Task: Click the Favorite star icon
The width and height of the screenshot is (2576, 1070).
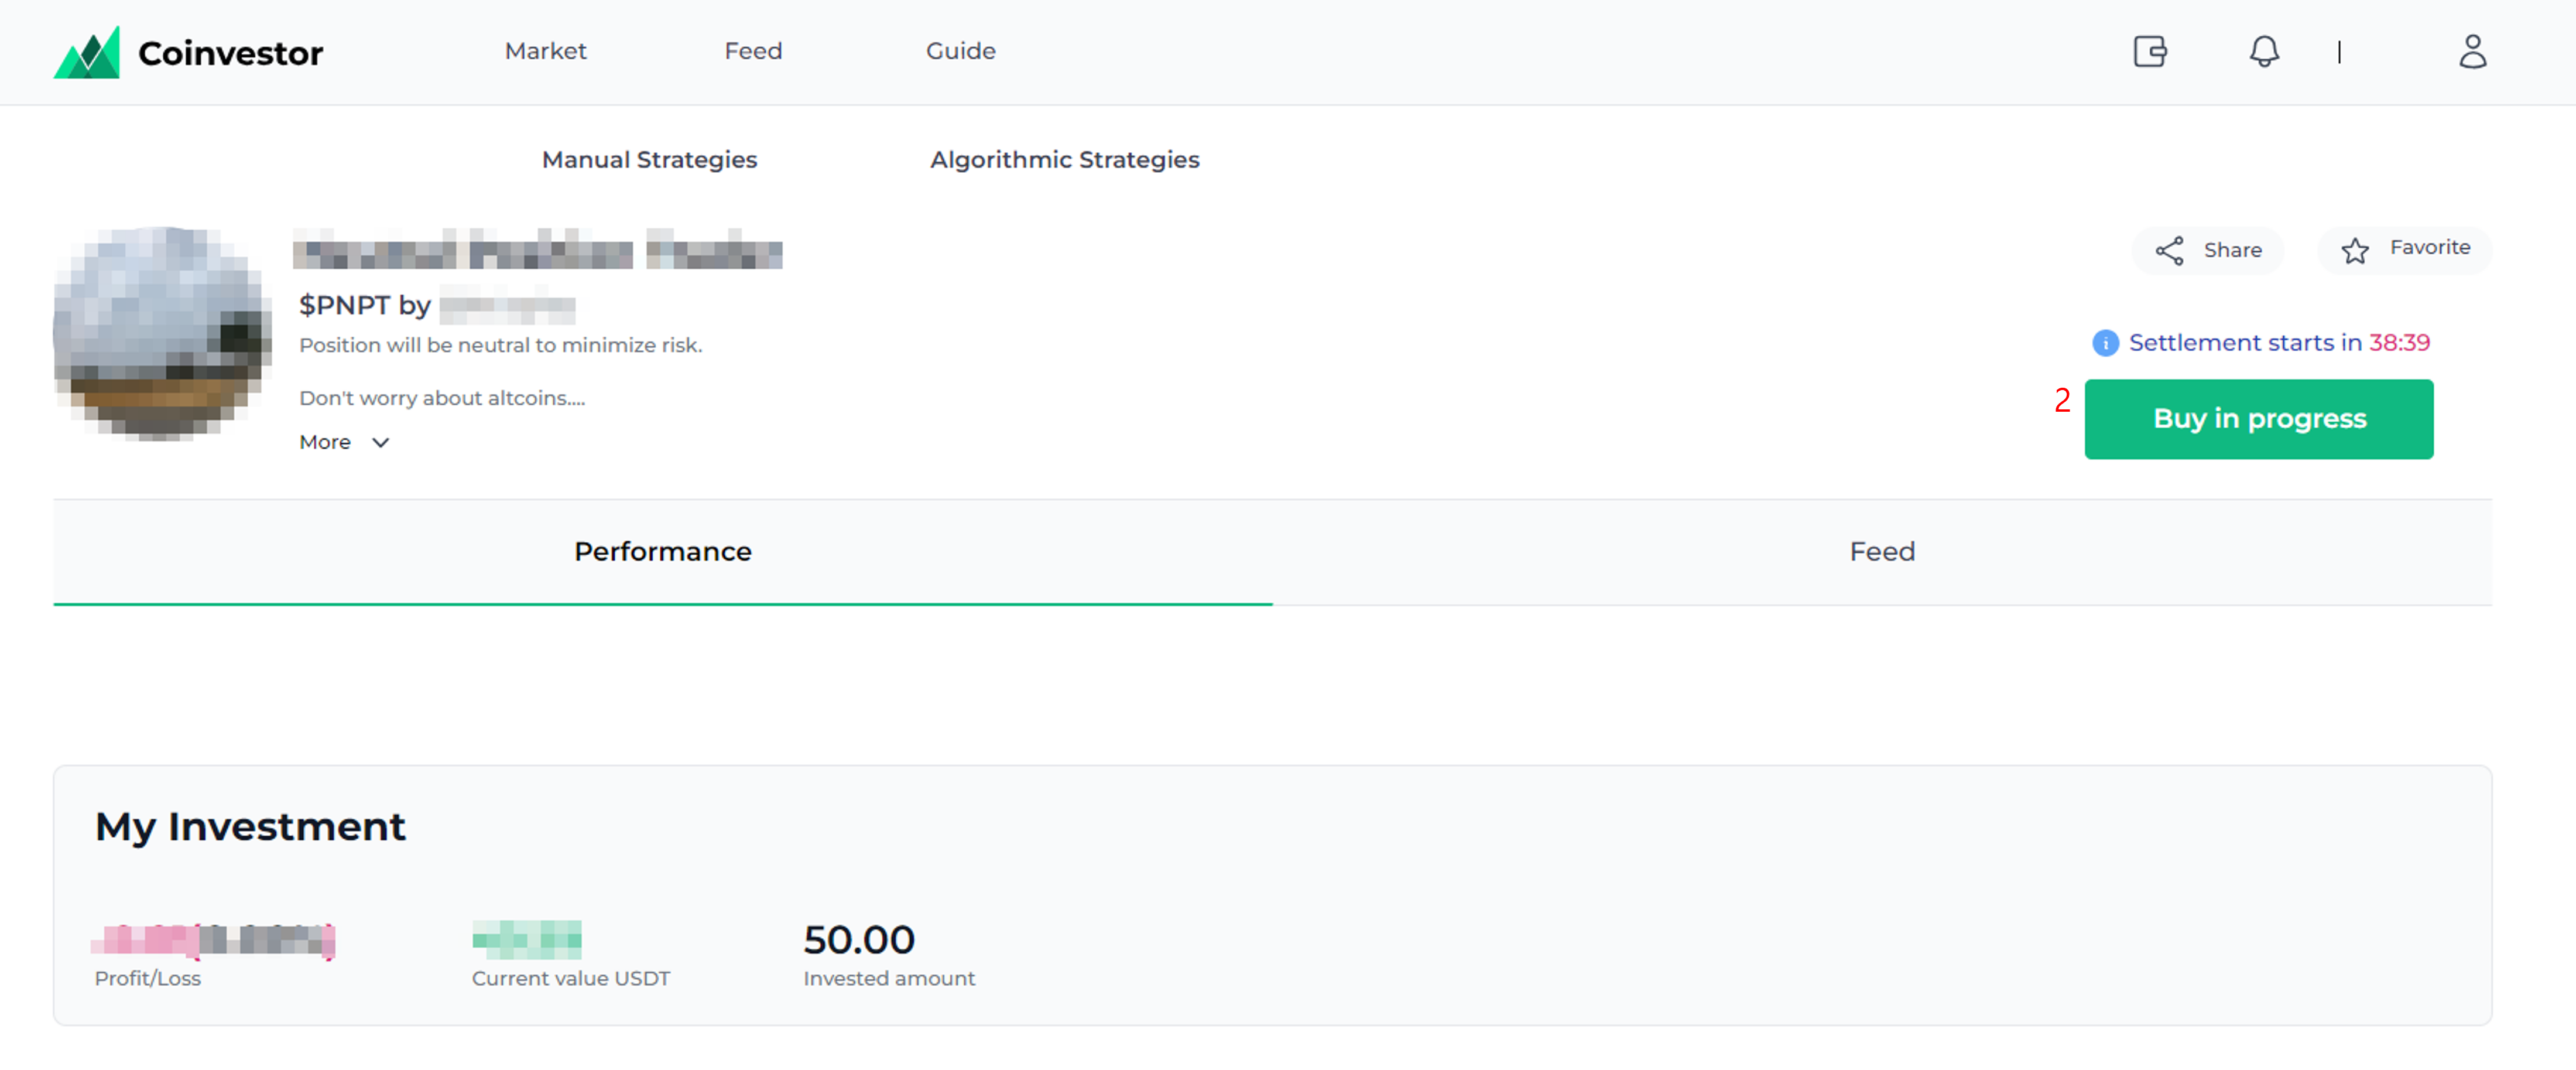Action: click(x=2355, y=250)
